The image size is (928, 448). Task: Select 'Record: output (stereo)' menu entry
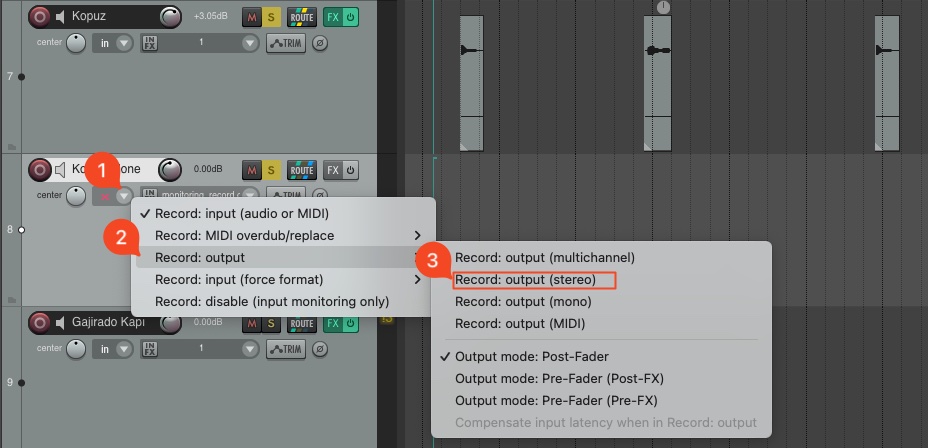click(x=525, y=279)
